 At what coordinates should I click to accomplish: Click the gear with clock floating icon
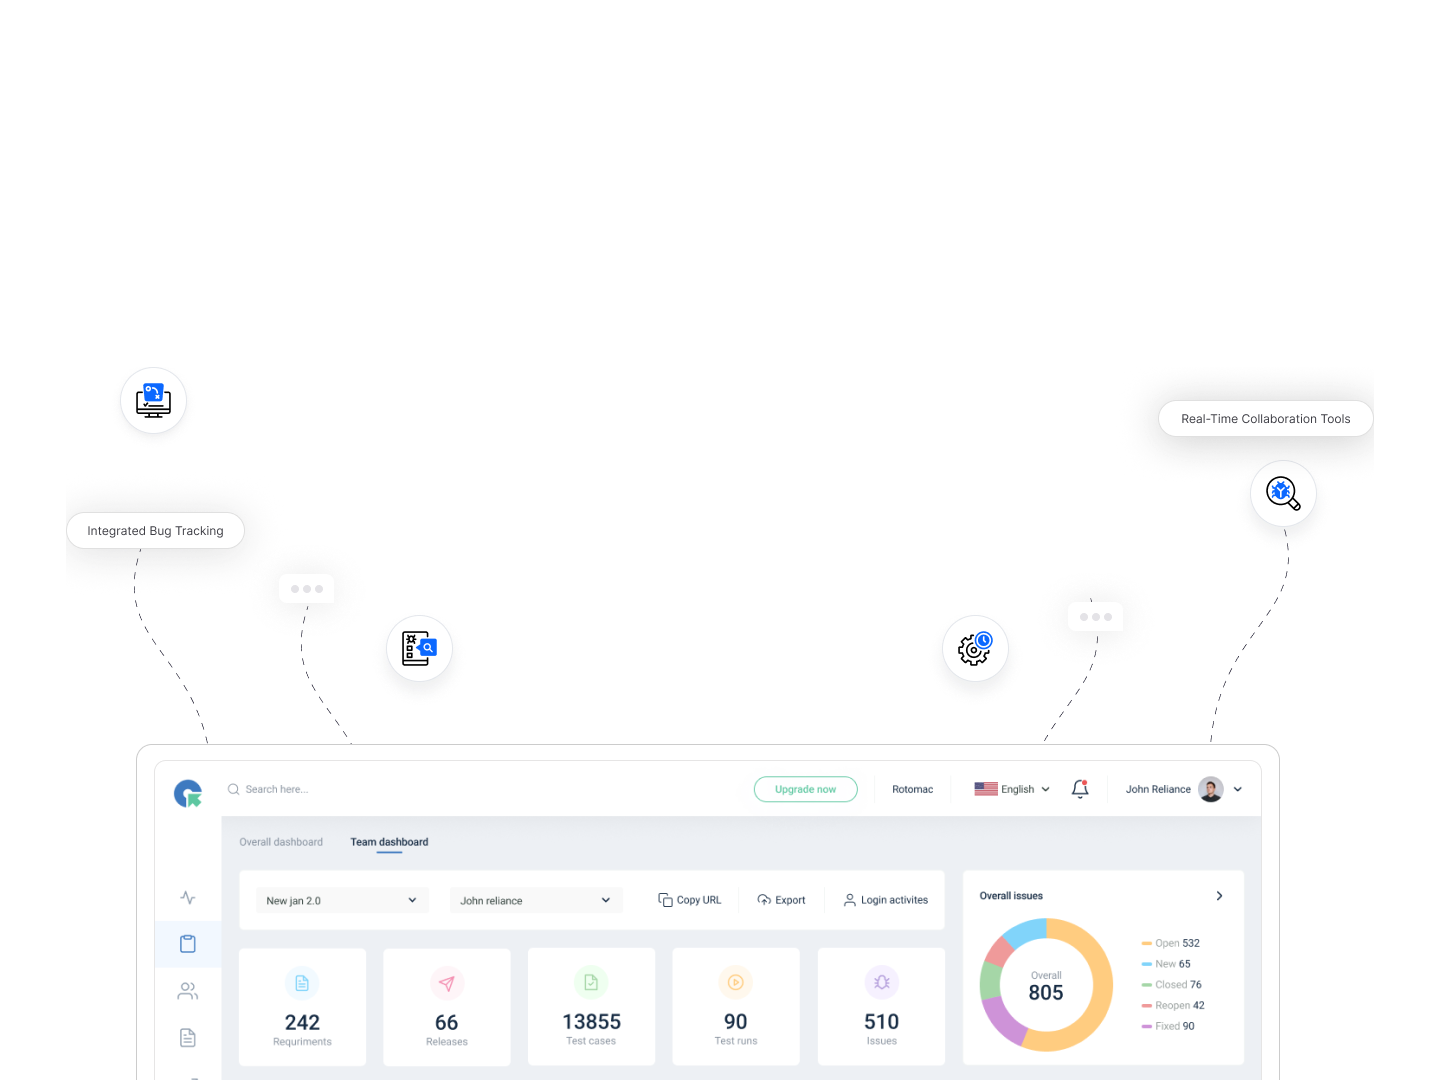point(975,649)
